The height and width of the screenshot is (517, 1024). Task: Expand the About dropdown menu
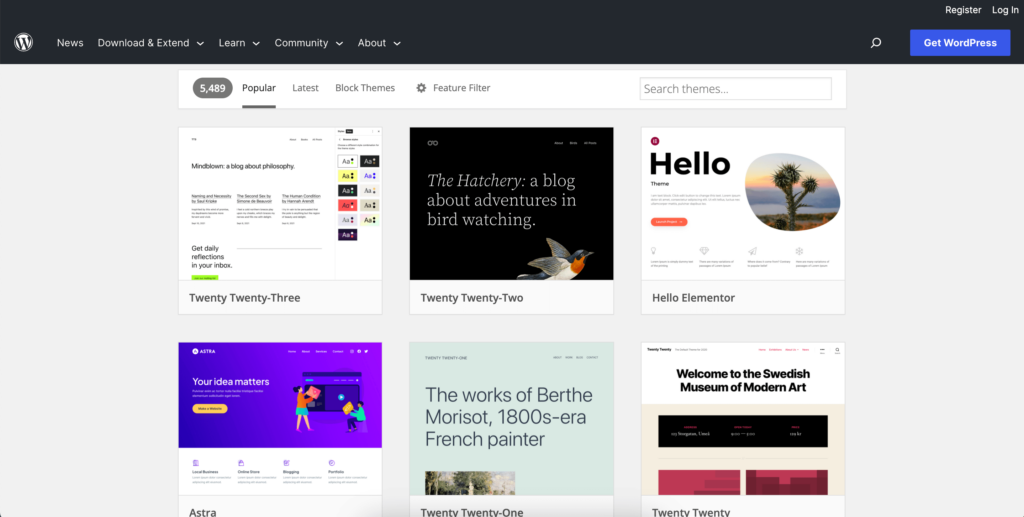379,43
